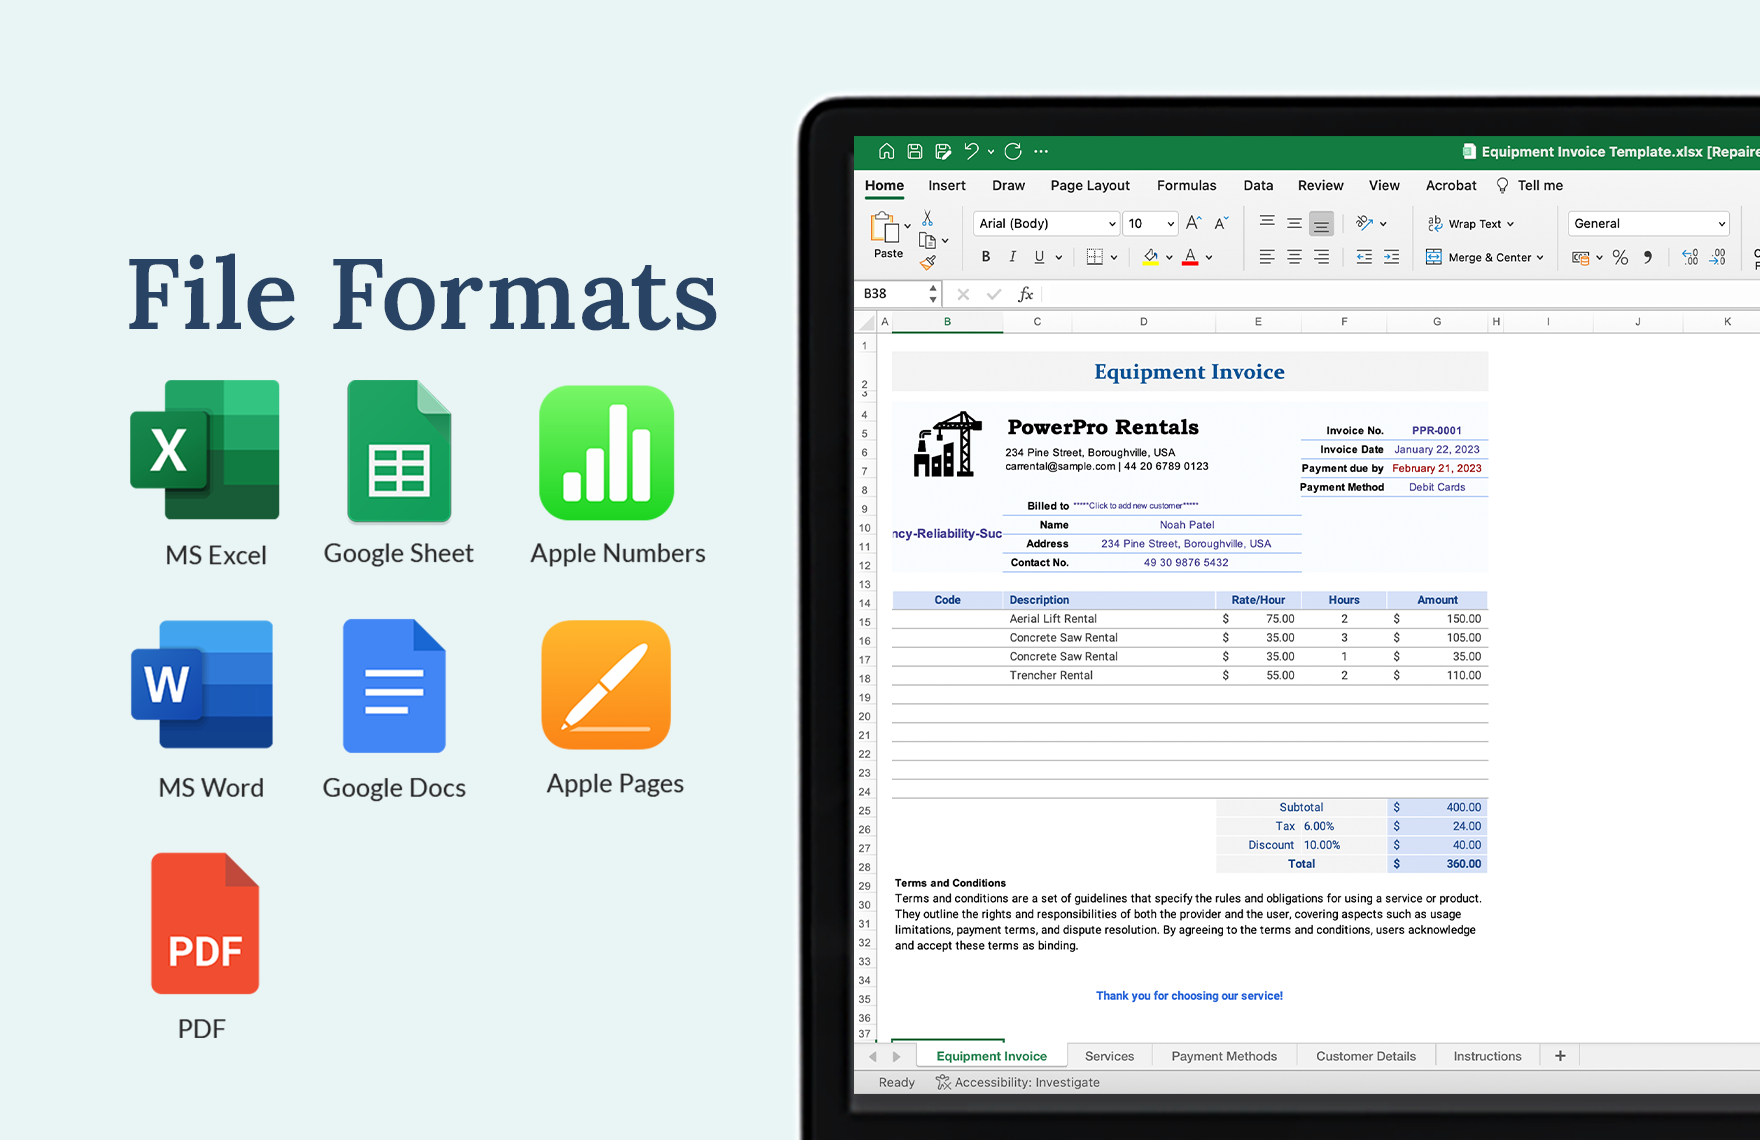Screen dimensions: 1760x1140
Task: Click the decrease indent icon
Action: point(1364,257)
